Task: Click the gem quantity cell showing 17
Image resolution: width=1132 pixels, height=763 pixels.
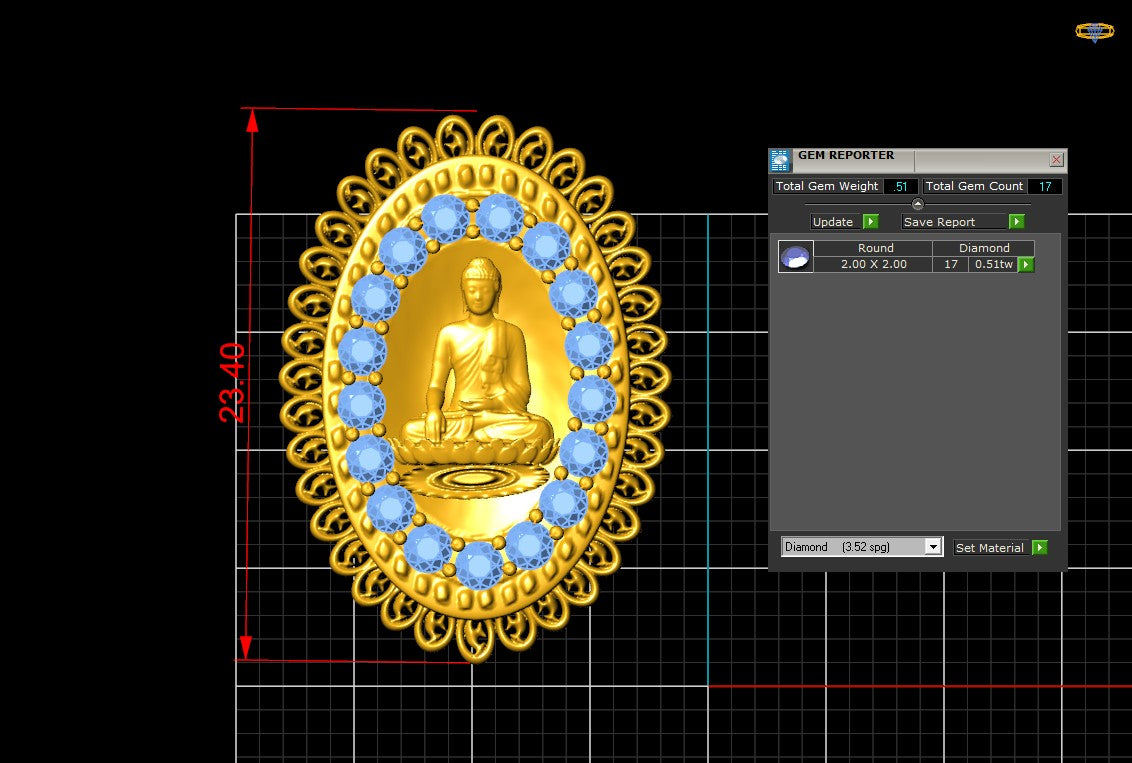Action: 951,264
